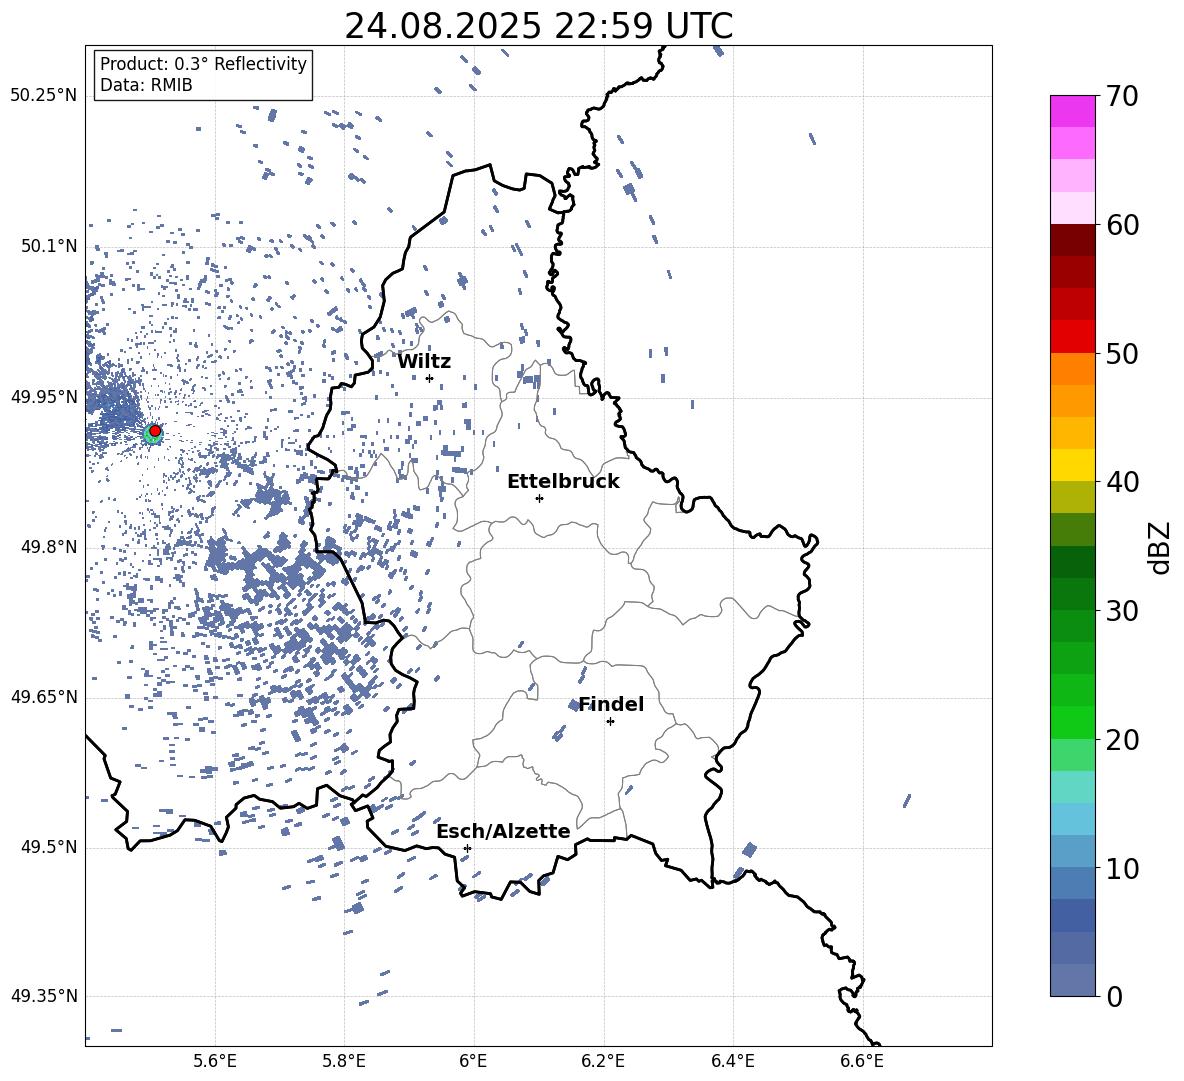Click the Ettelbruck station cross marker
This screenshot has height=1081, width=1184.
point(539,498)
